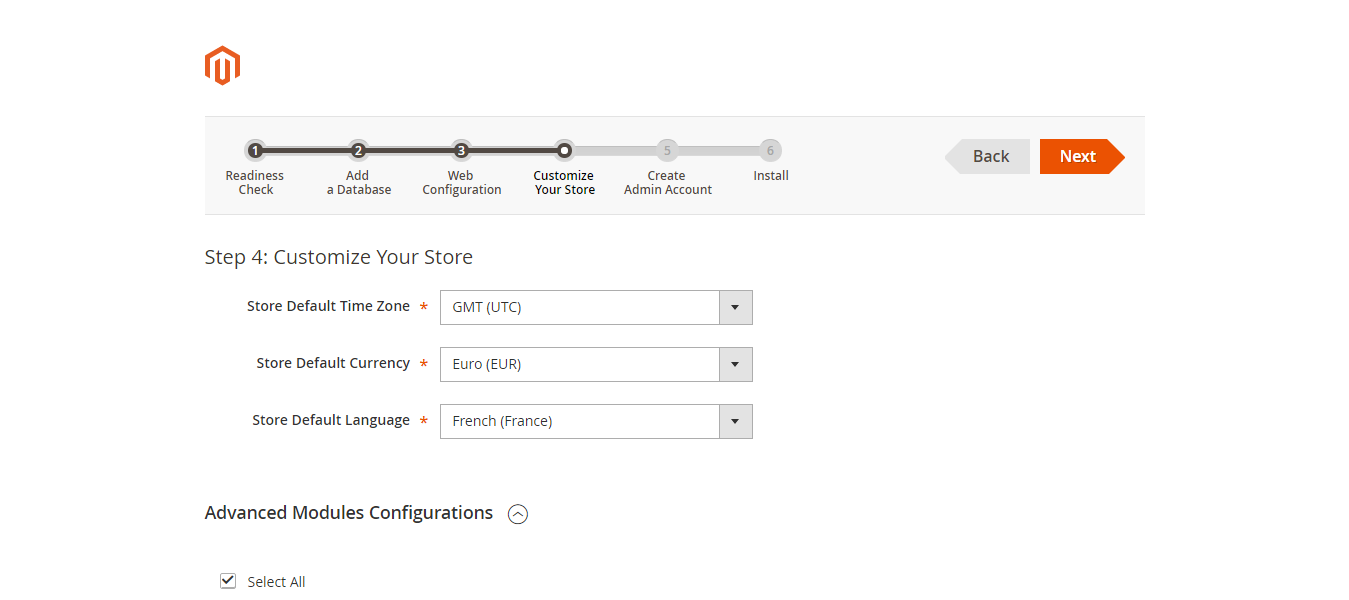Click the Readiness Check step label
This screenshot has height=600, width=1349.
(255, 182)
